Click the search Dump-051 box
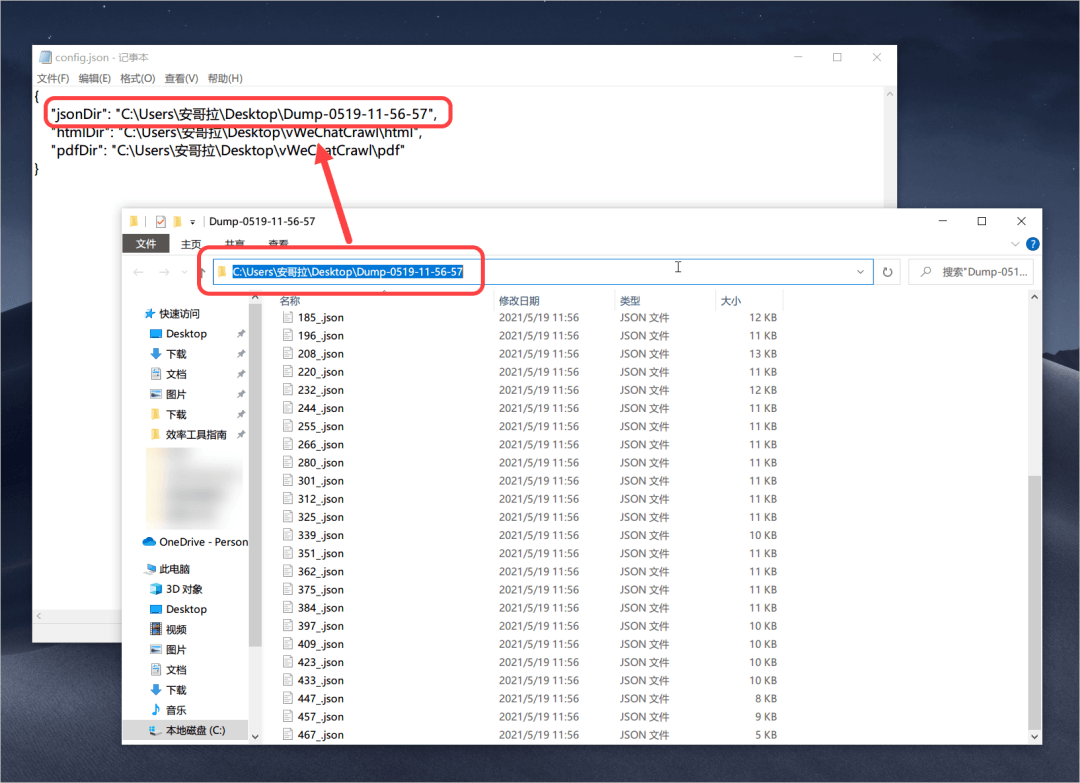The height and width of the screenshot is (783, 1080). point(971,272)
